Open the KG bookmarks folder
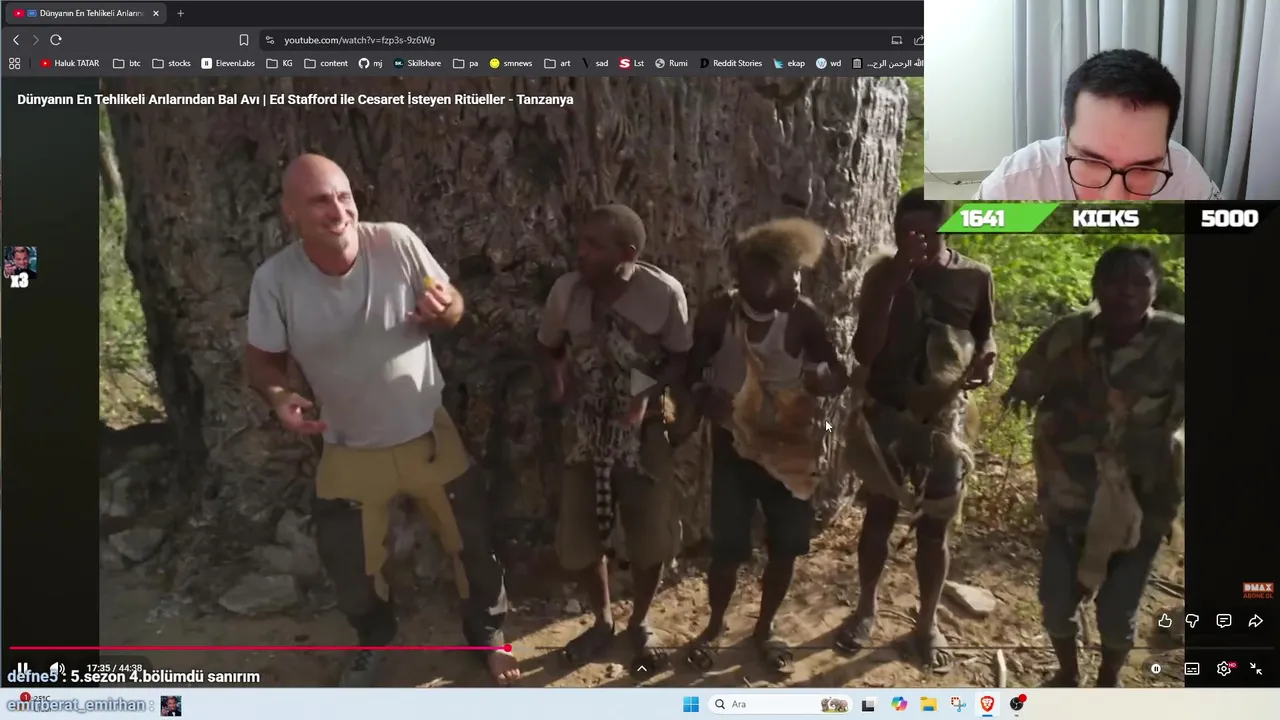 [x=280, y=63]
